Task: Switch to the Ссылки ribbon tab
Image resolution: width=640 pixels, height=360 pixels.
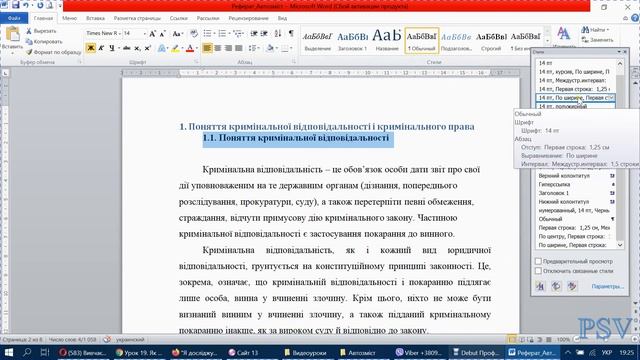Action: (178, 18)
